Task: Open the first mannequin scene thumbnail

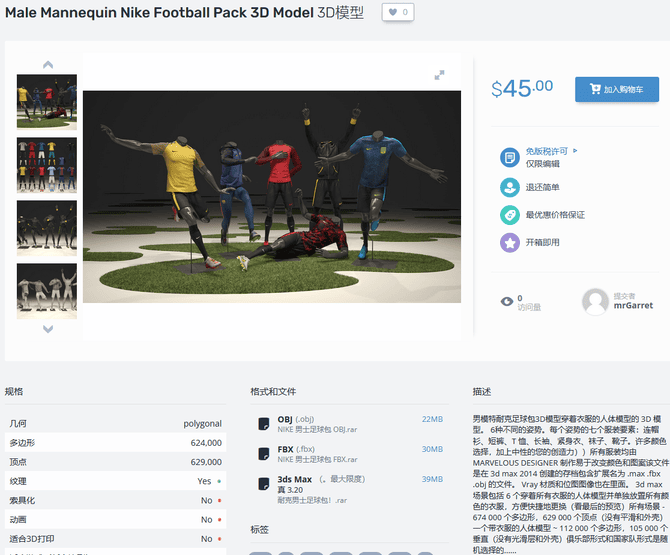Action: 47,102
